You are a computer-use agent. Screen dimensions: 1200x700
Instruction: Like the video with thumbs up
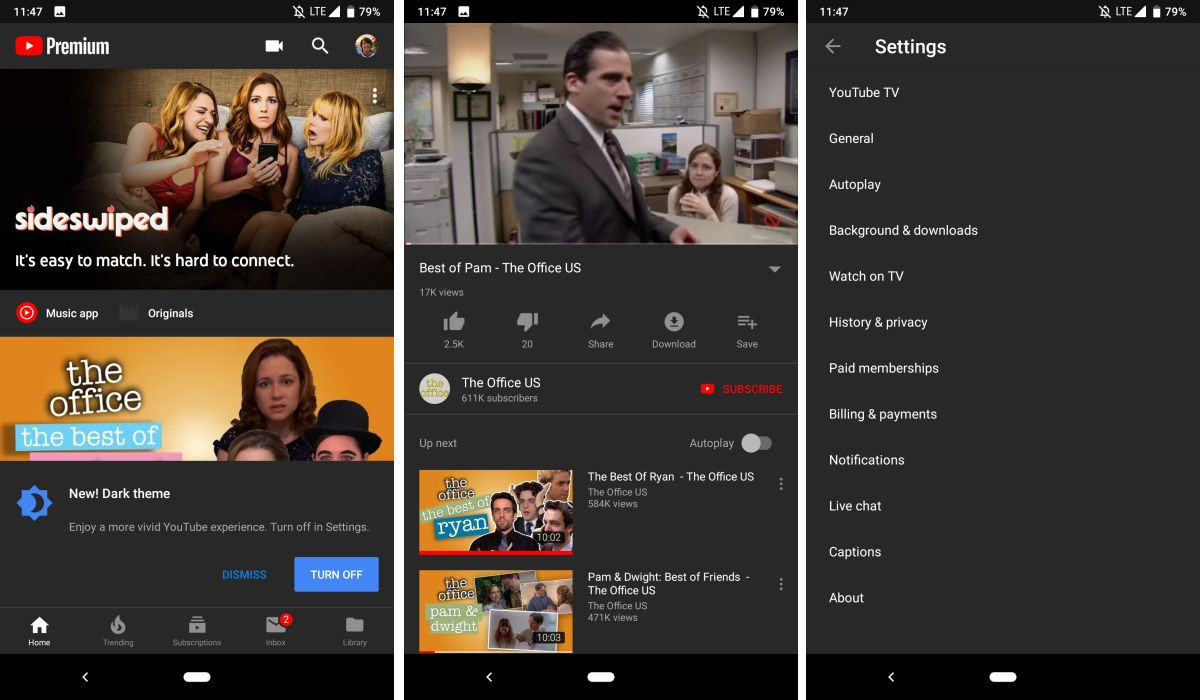tap(454, 321)
